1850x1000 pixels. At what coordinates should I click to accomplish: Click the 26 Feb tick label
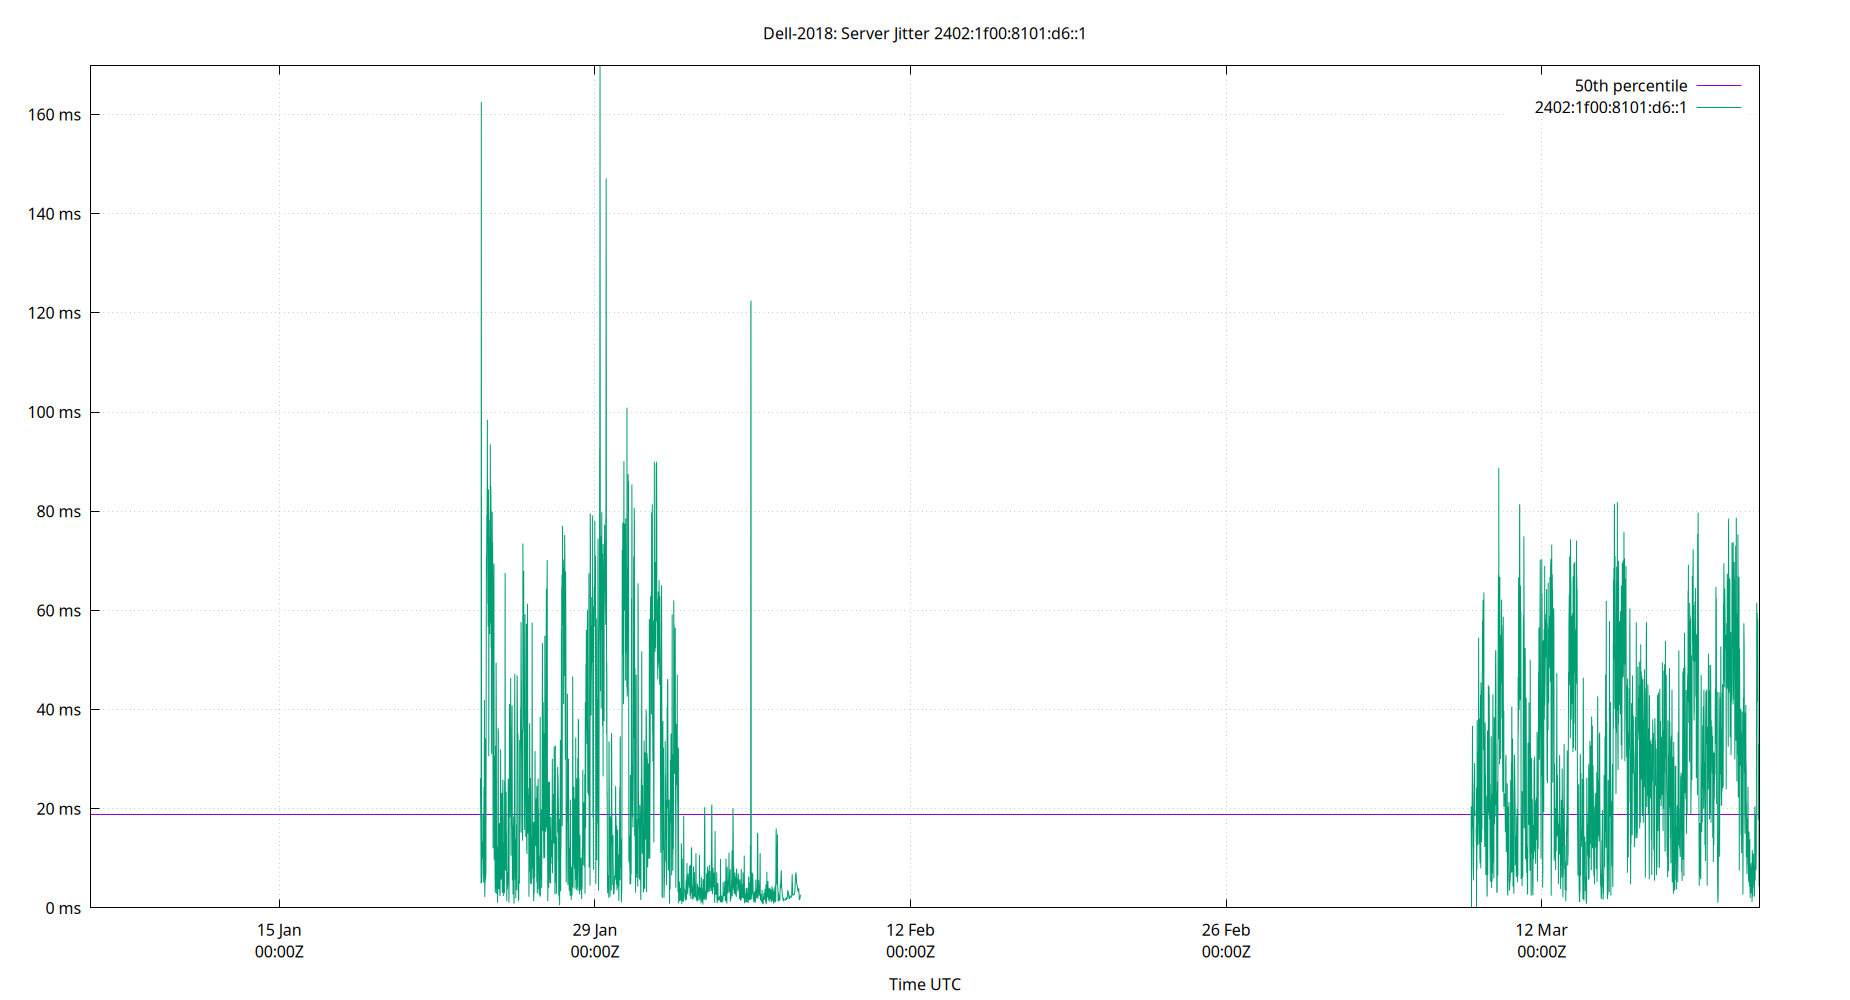1226,930
